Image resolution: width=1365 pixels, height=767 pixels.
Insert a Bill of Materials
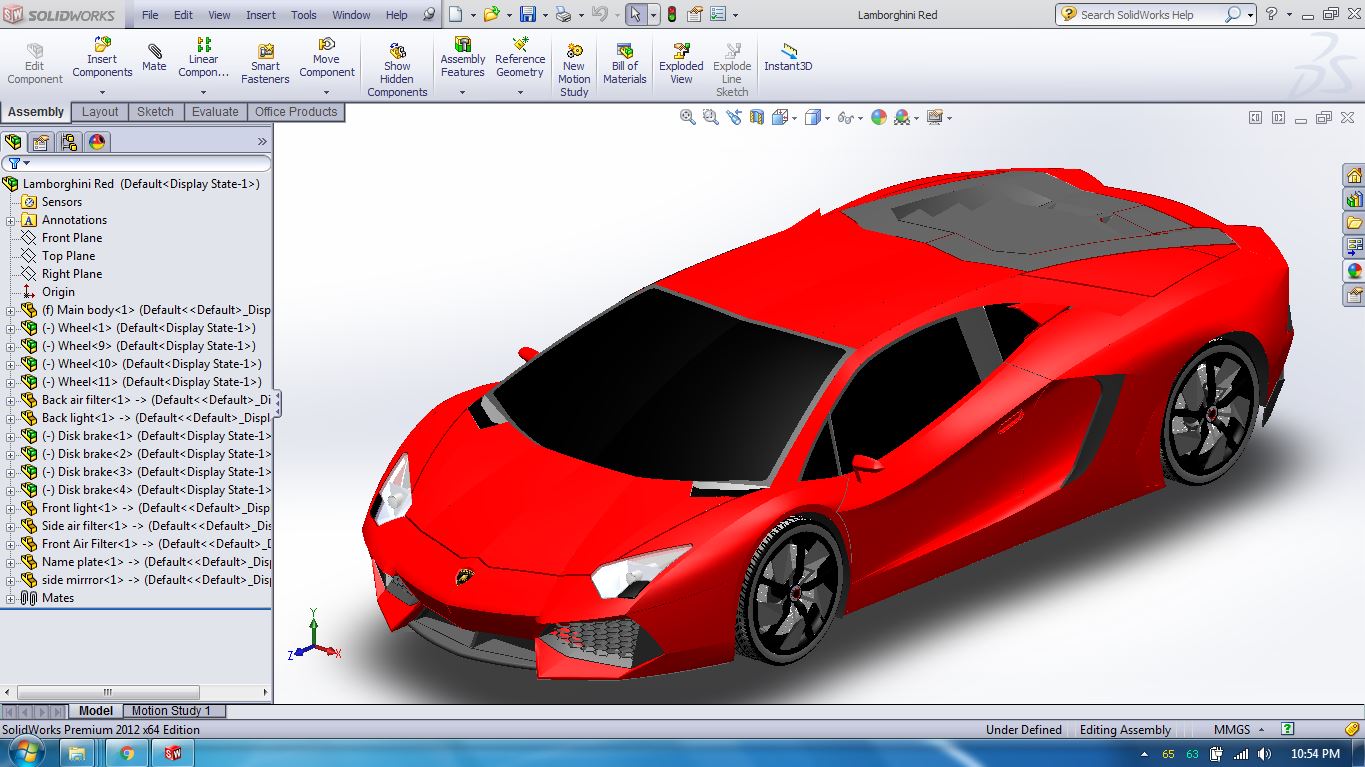pyautogui.click(x=625, y=64)
